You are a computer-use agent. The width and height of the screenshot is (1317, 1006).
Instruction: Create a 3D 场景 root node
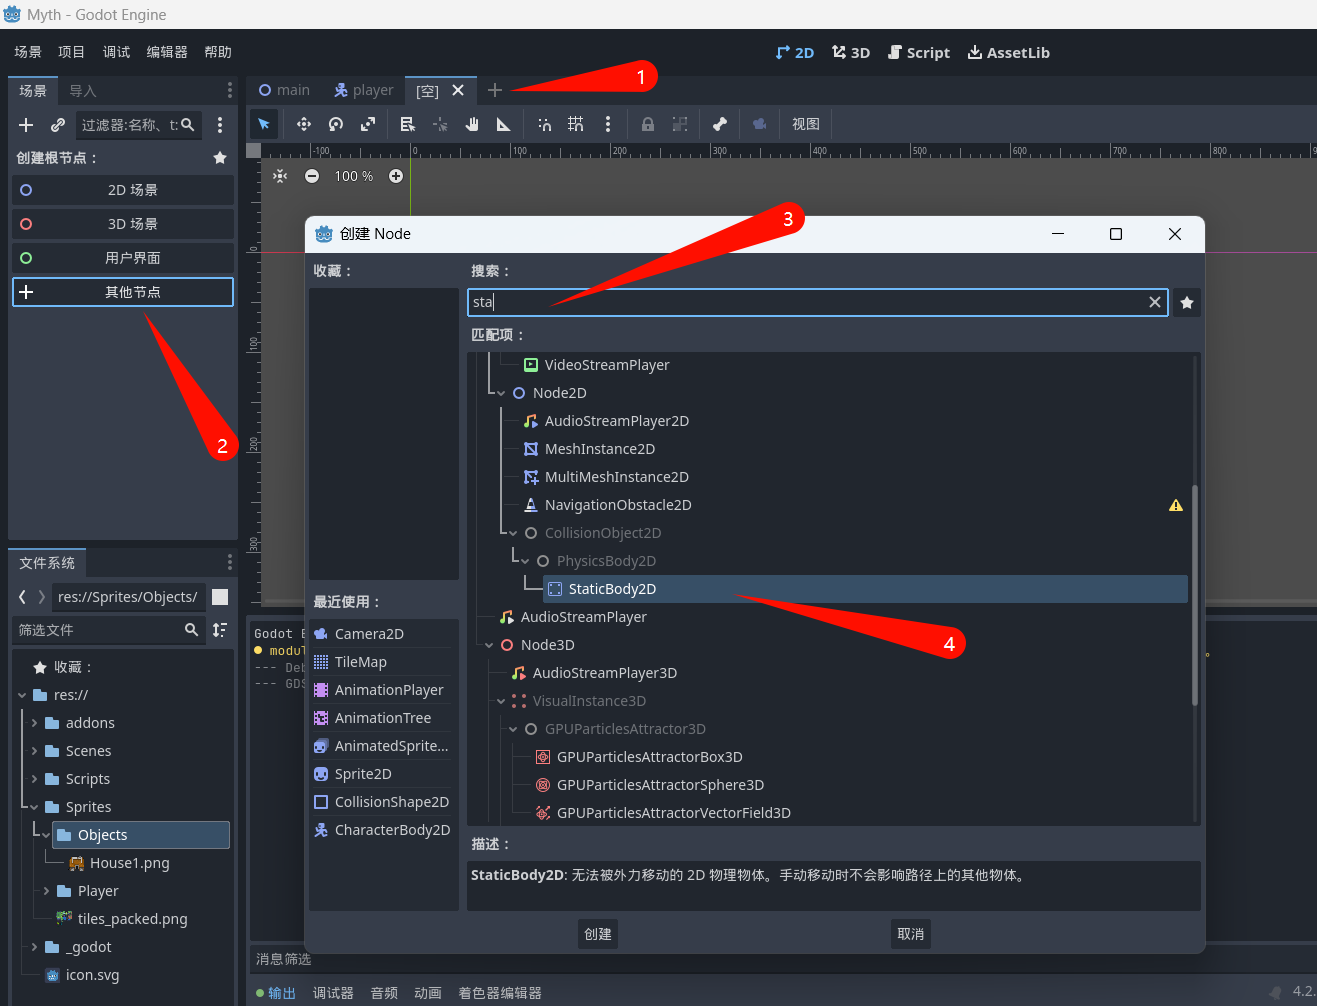[123, 224]
